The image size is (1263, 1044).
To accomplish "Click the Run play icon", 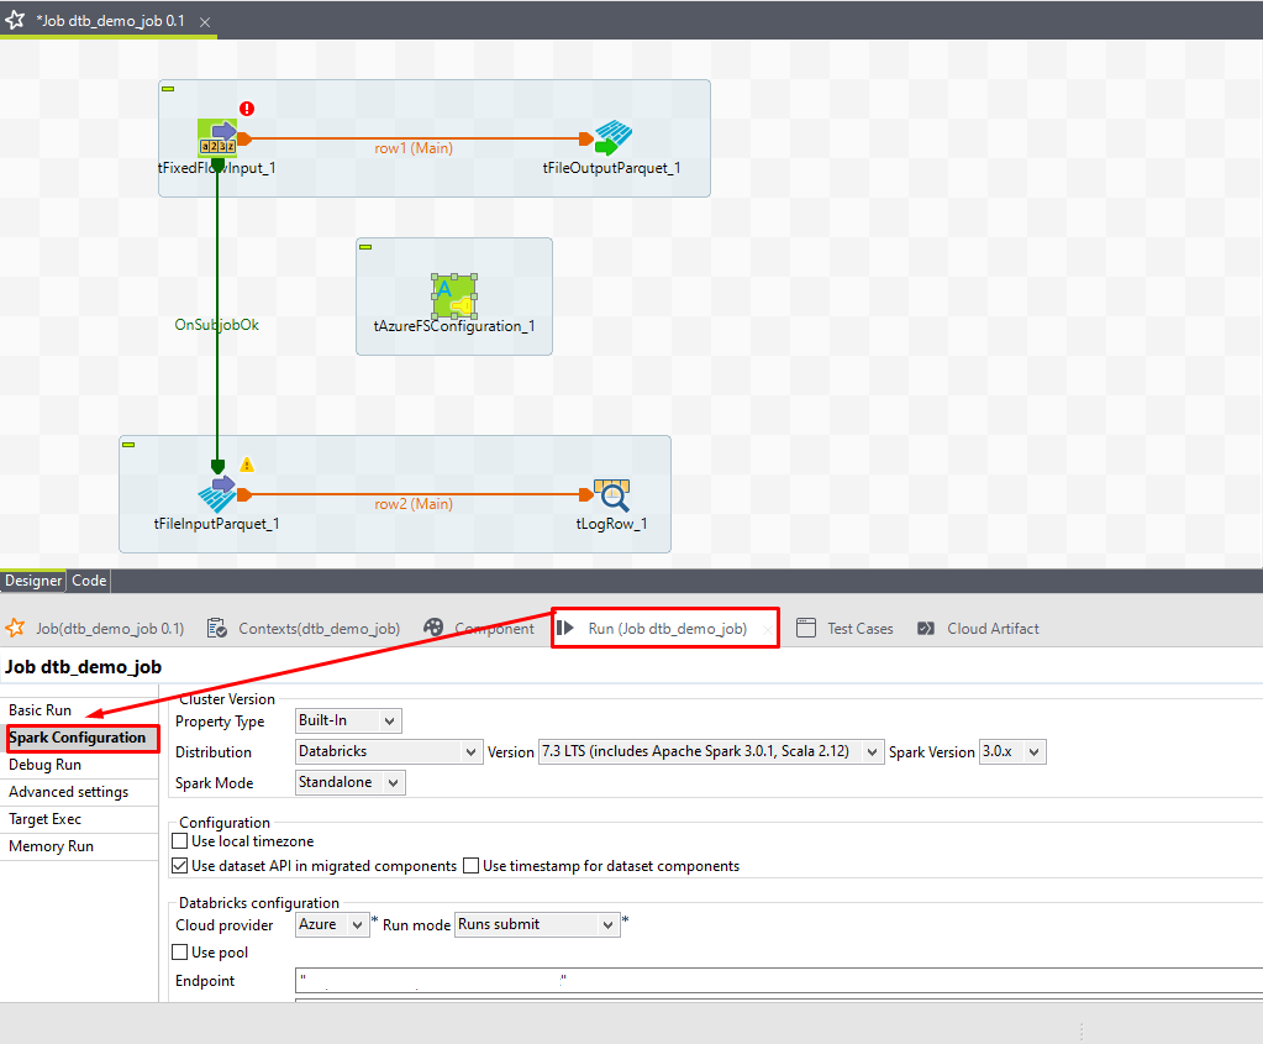I will [x=565, y=628].
